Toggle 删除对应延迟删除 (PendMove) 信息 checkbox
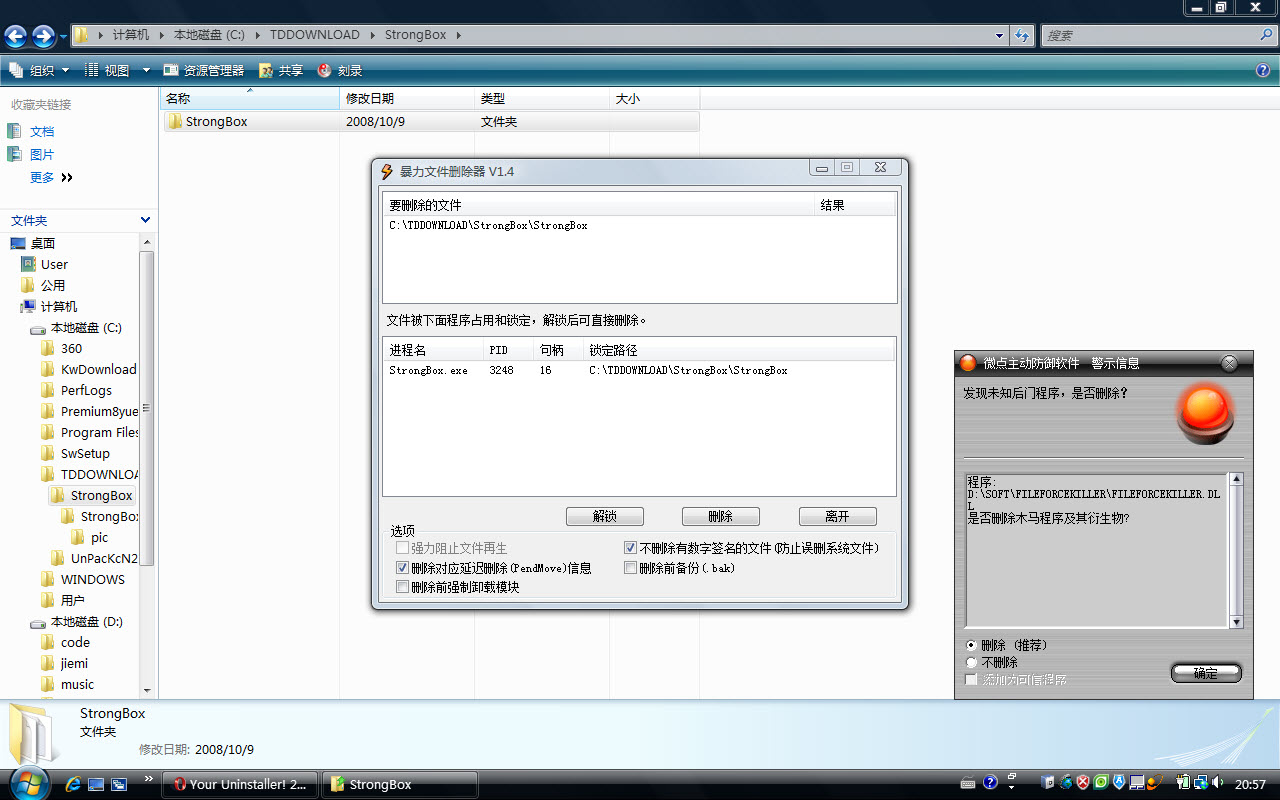 pos(402,568)
